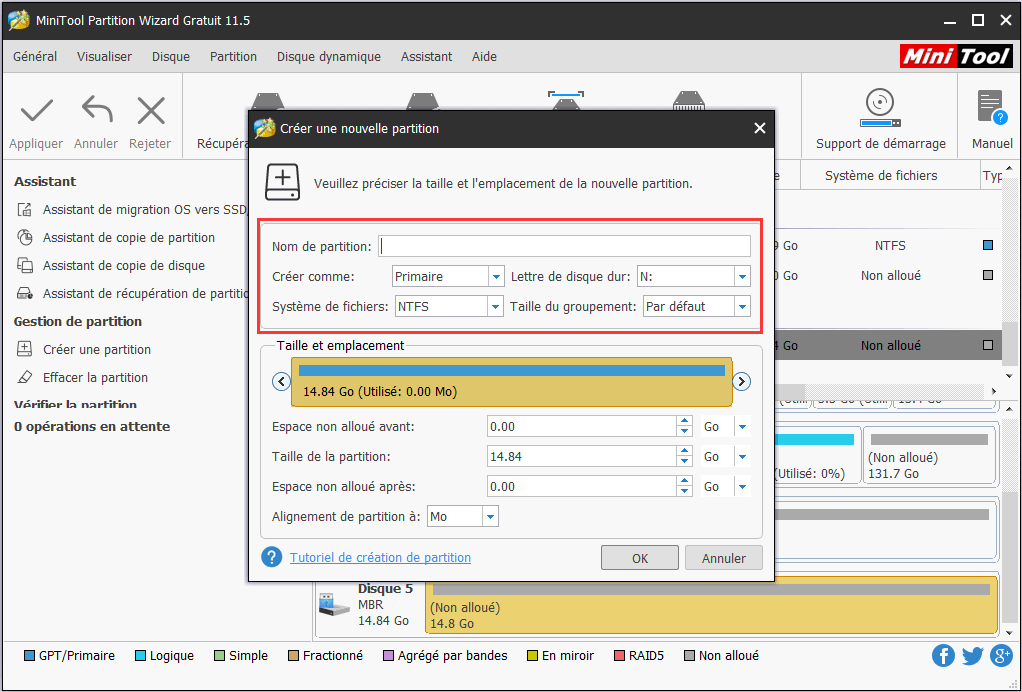Open Support de démarrage media tool
Viewport: 1022px width, 692px height.
click(x=881, y=119)
